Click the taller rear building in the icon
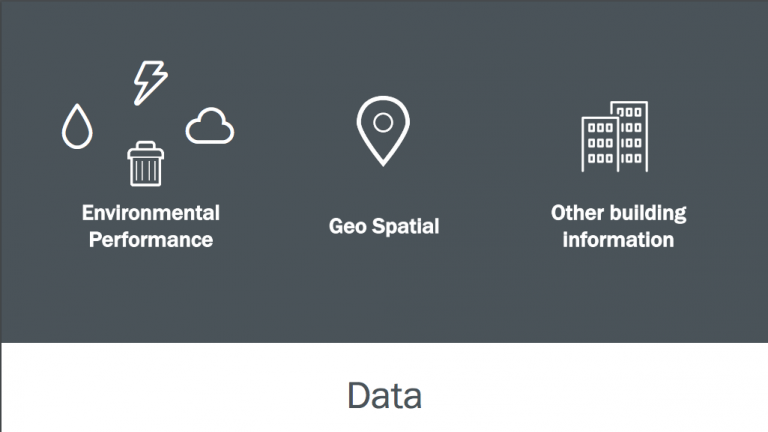768x432 pixels. click(633, 136)
